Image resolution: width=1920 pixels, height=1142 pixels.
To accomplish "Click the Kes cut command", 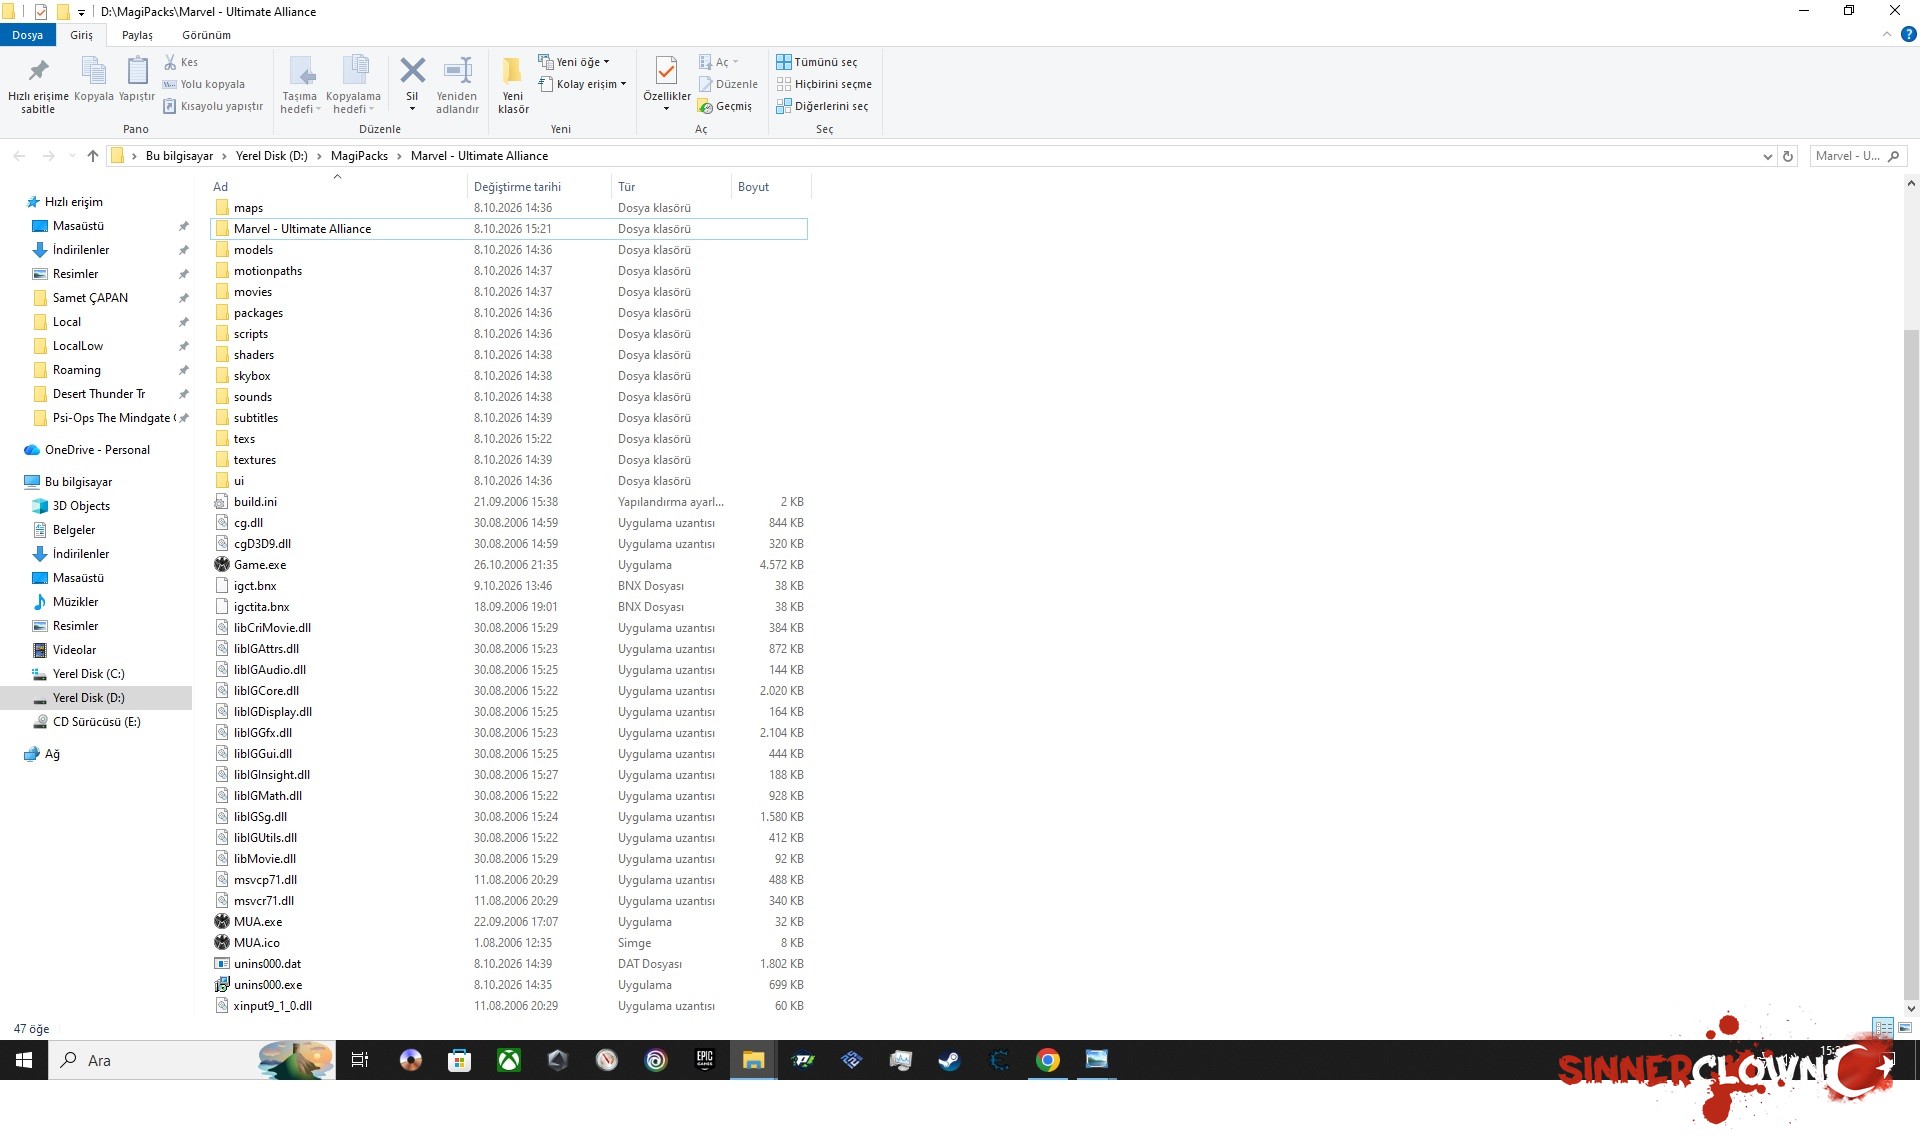I will [181, 62].
